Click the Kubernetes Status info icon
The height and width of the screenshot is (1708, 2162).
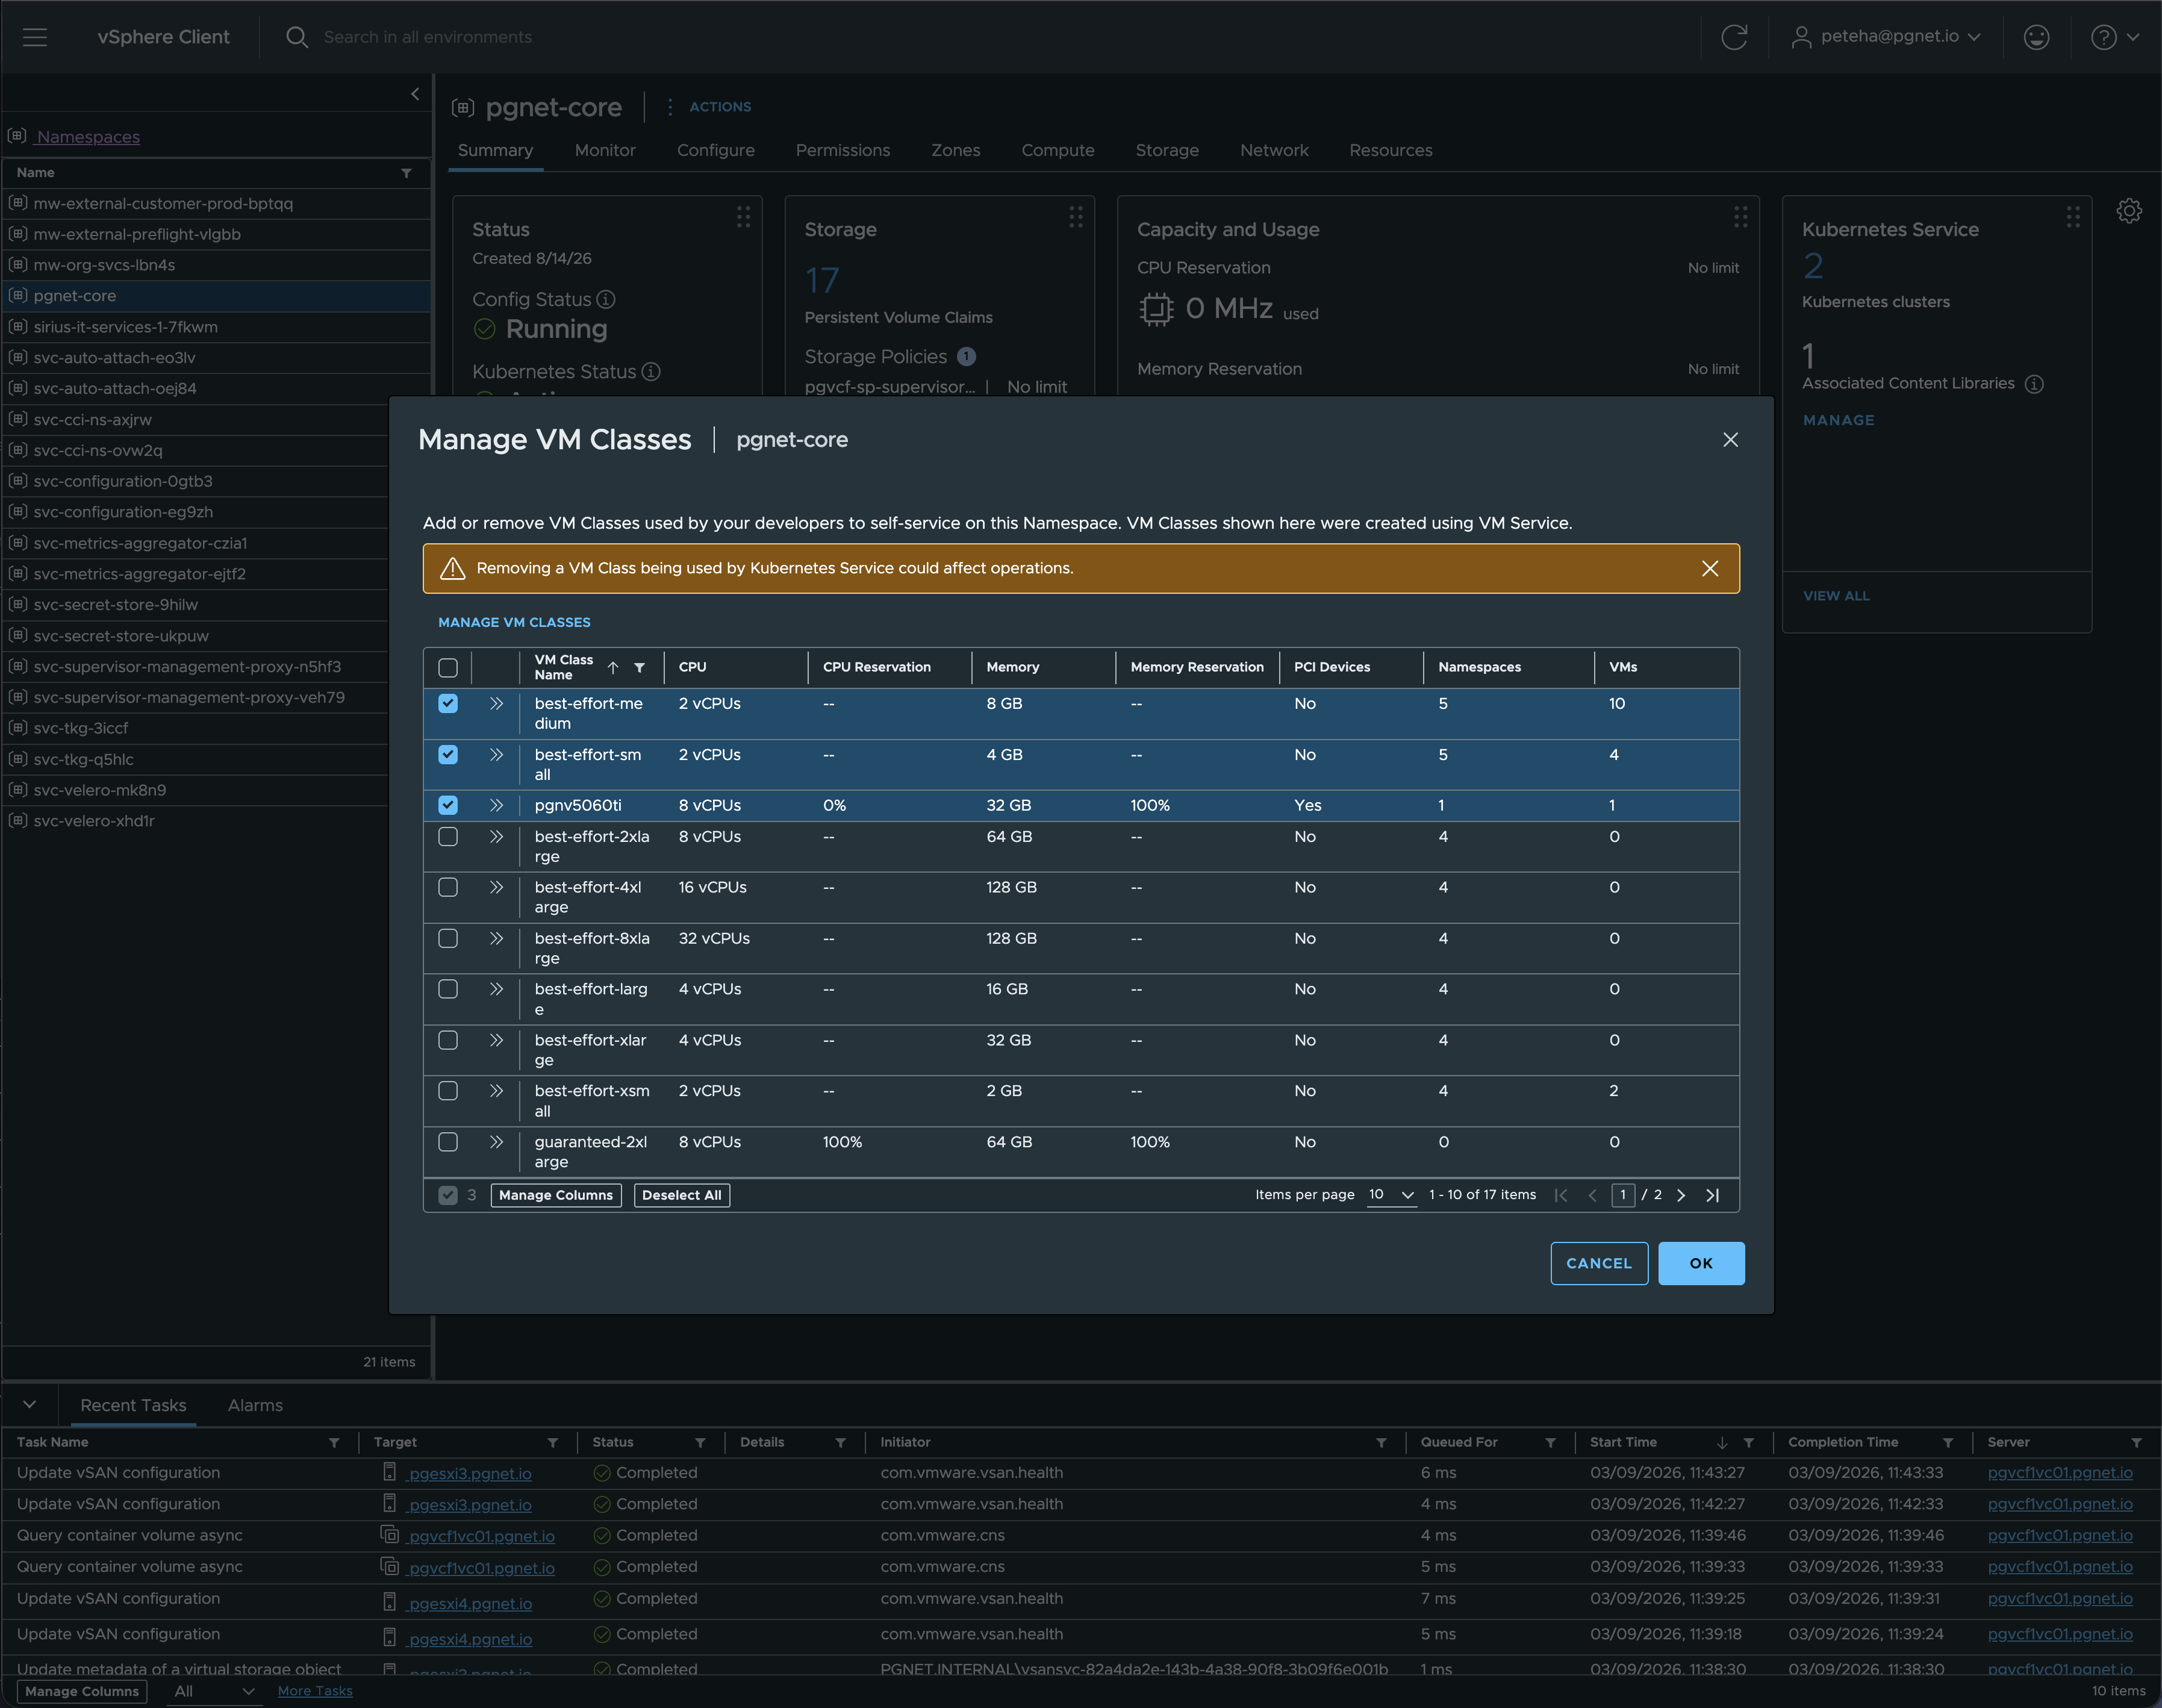click(651, 371)
